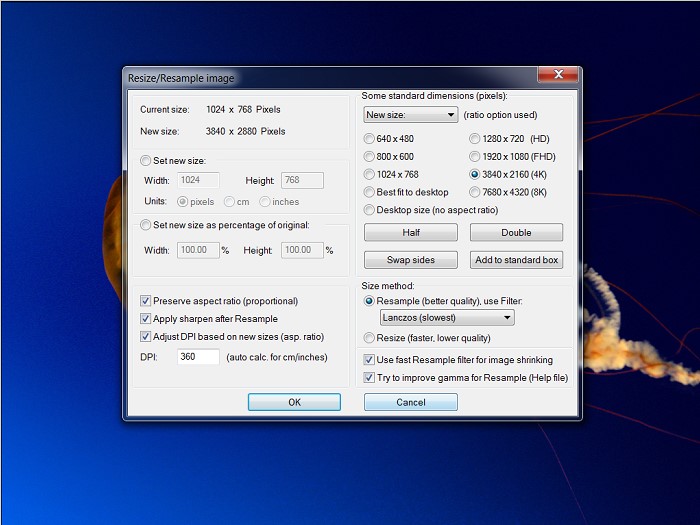Click the pixel Width field showing 1024
The width and height of the screenshot is (700, 525).
click(198, 180)
